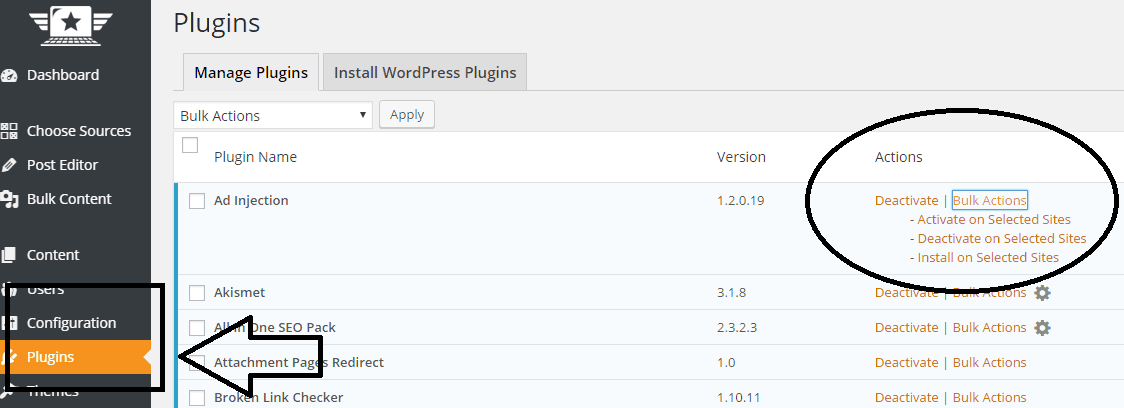Click the Content pages icon
This screenshot has height=408, width=1124.
click(10, 255)
